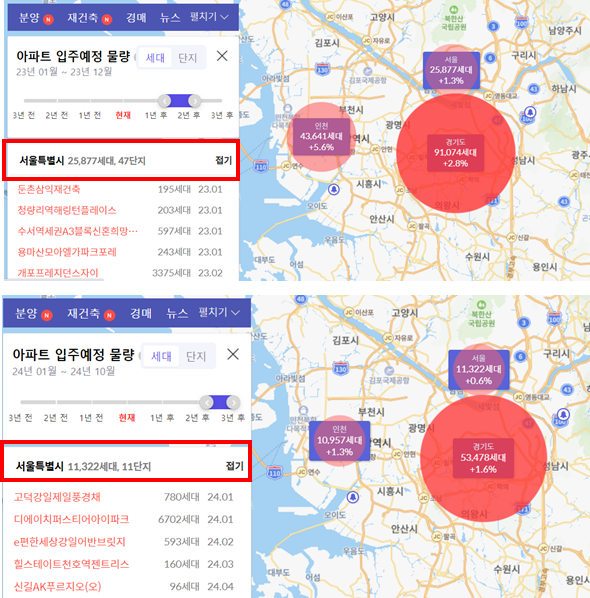Click left slider handle in 24년 panel
This screenshot has height=598, width=590.
pos(206,402)
